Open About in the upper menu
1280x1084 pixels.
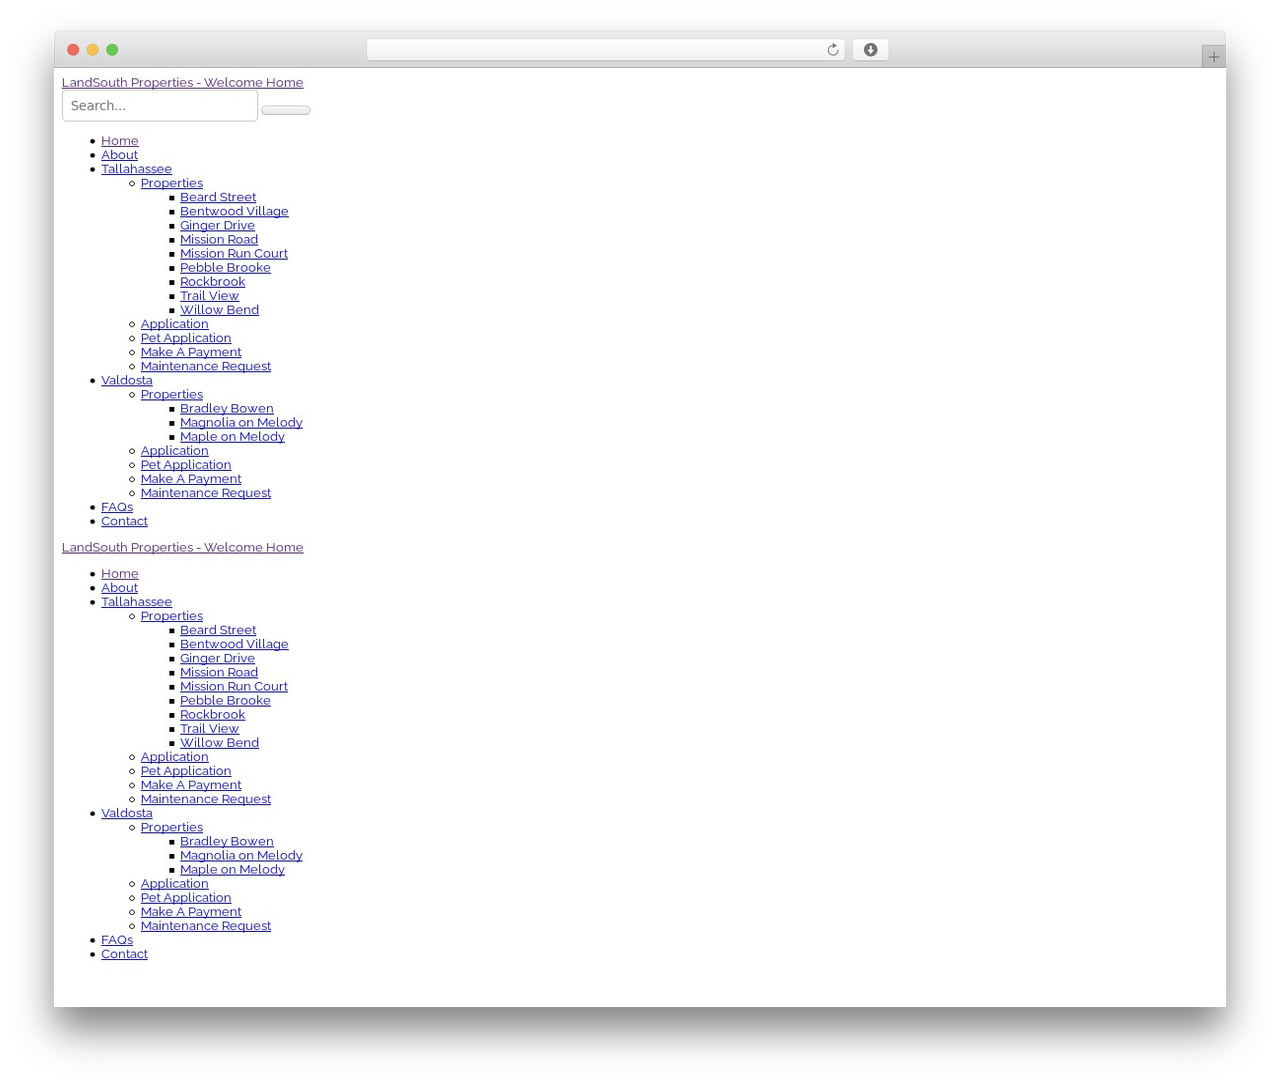[x=119, y=155]
